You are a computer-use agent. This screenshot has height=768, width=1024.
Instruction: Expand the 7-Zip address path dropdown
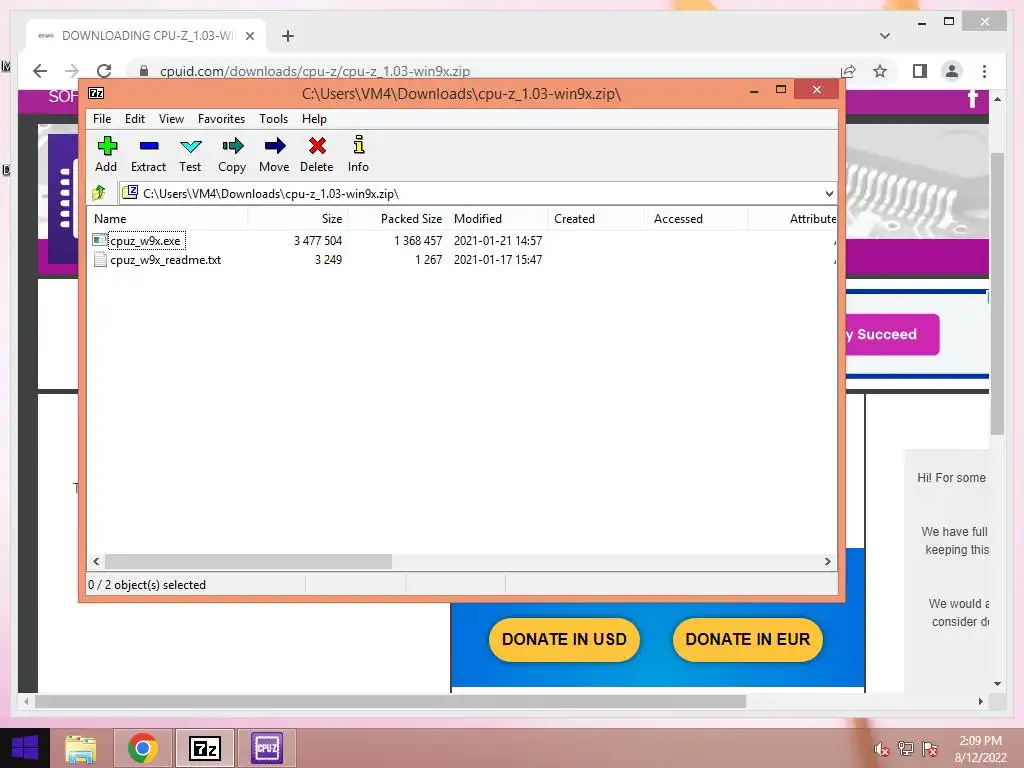point(829,193)
